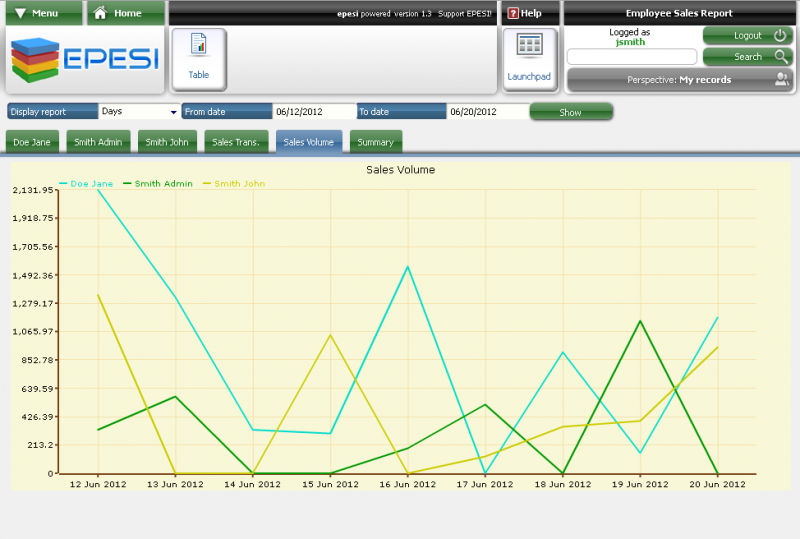Switch to the Doe Jane tab

coord(33,142)
